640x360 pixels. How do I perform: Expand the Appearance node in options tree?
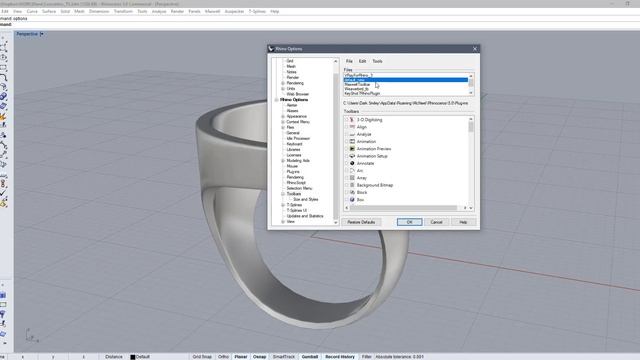283,116
